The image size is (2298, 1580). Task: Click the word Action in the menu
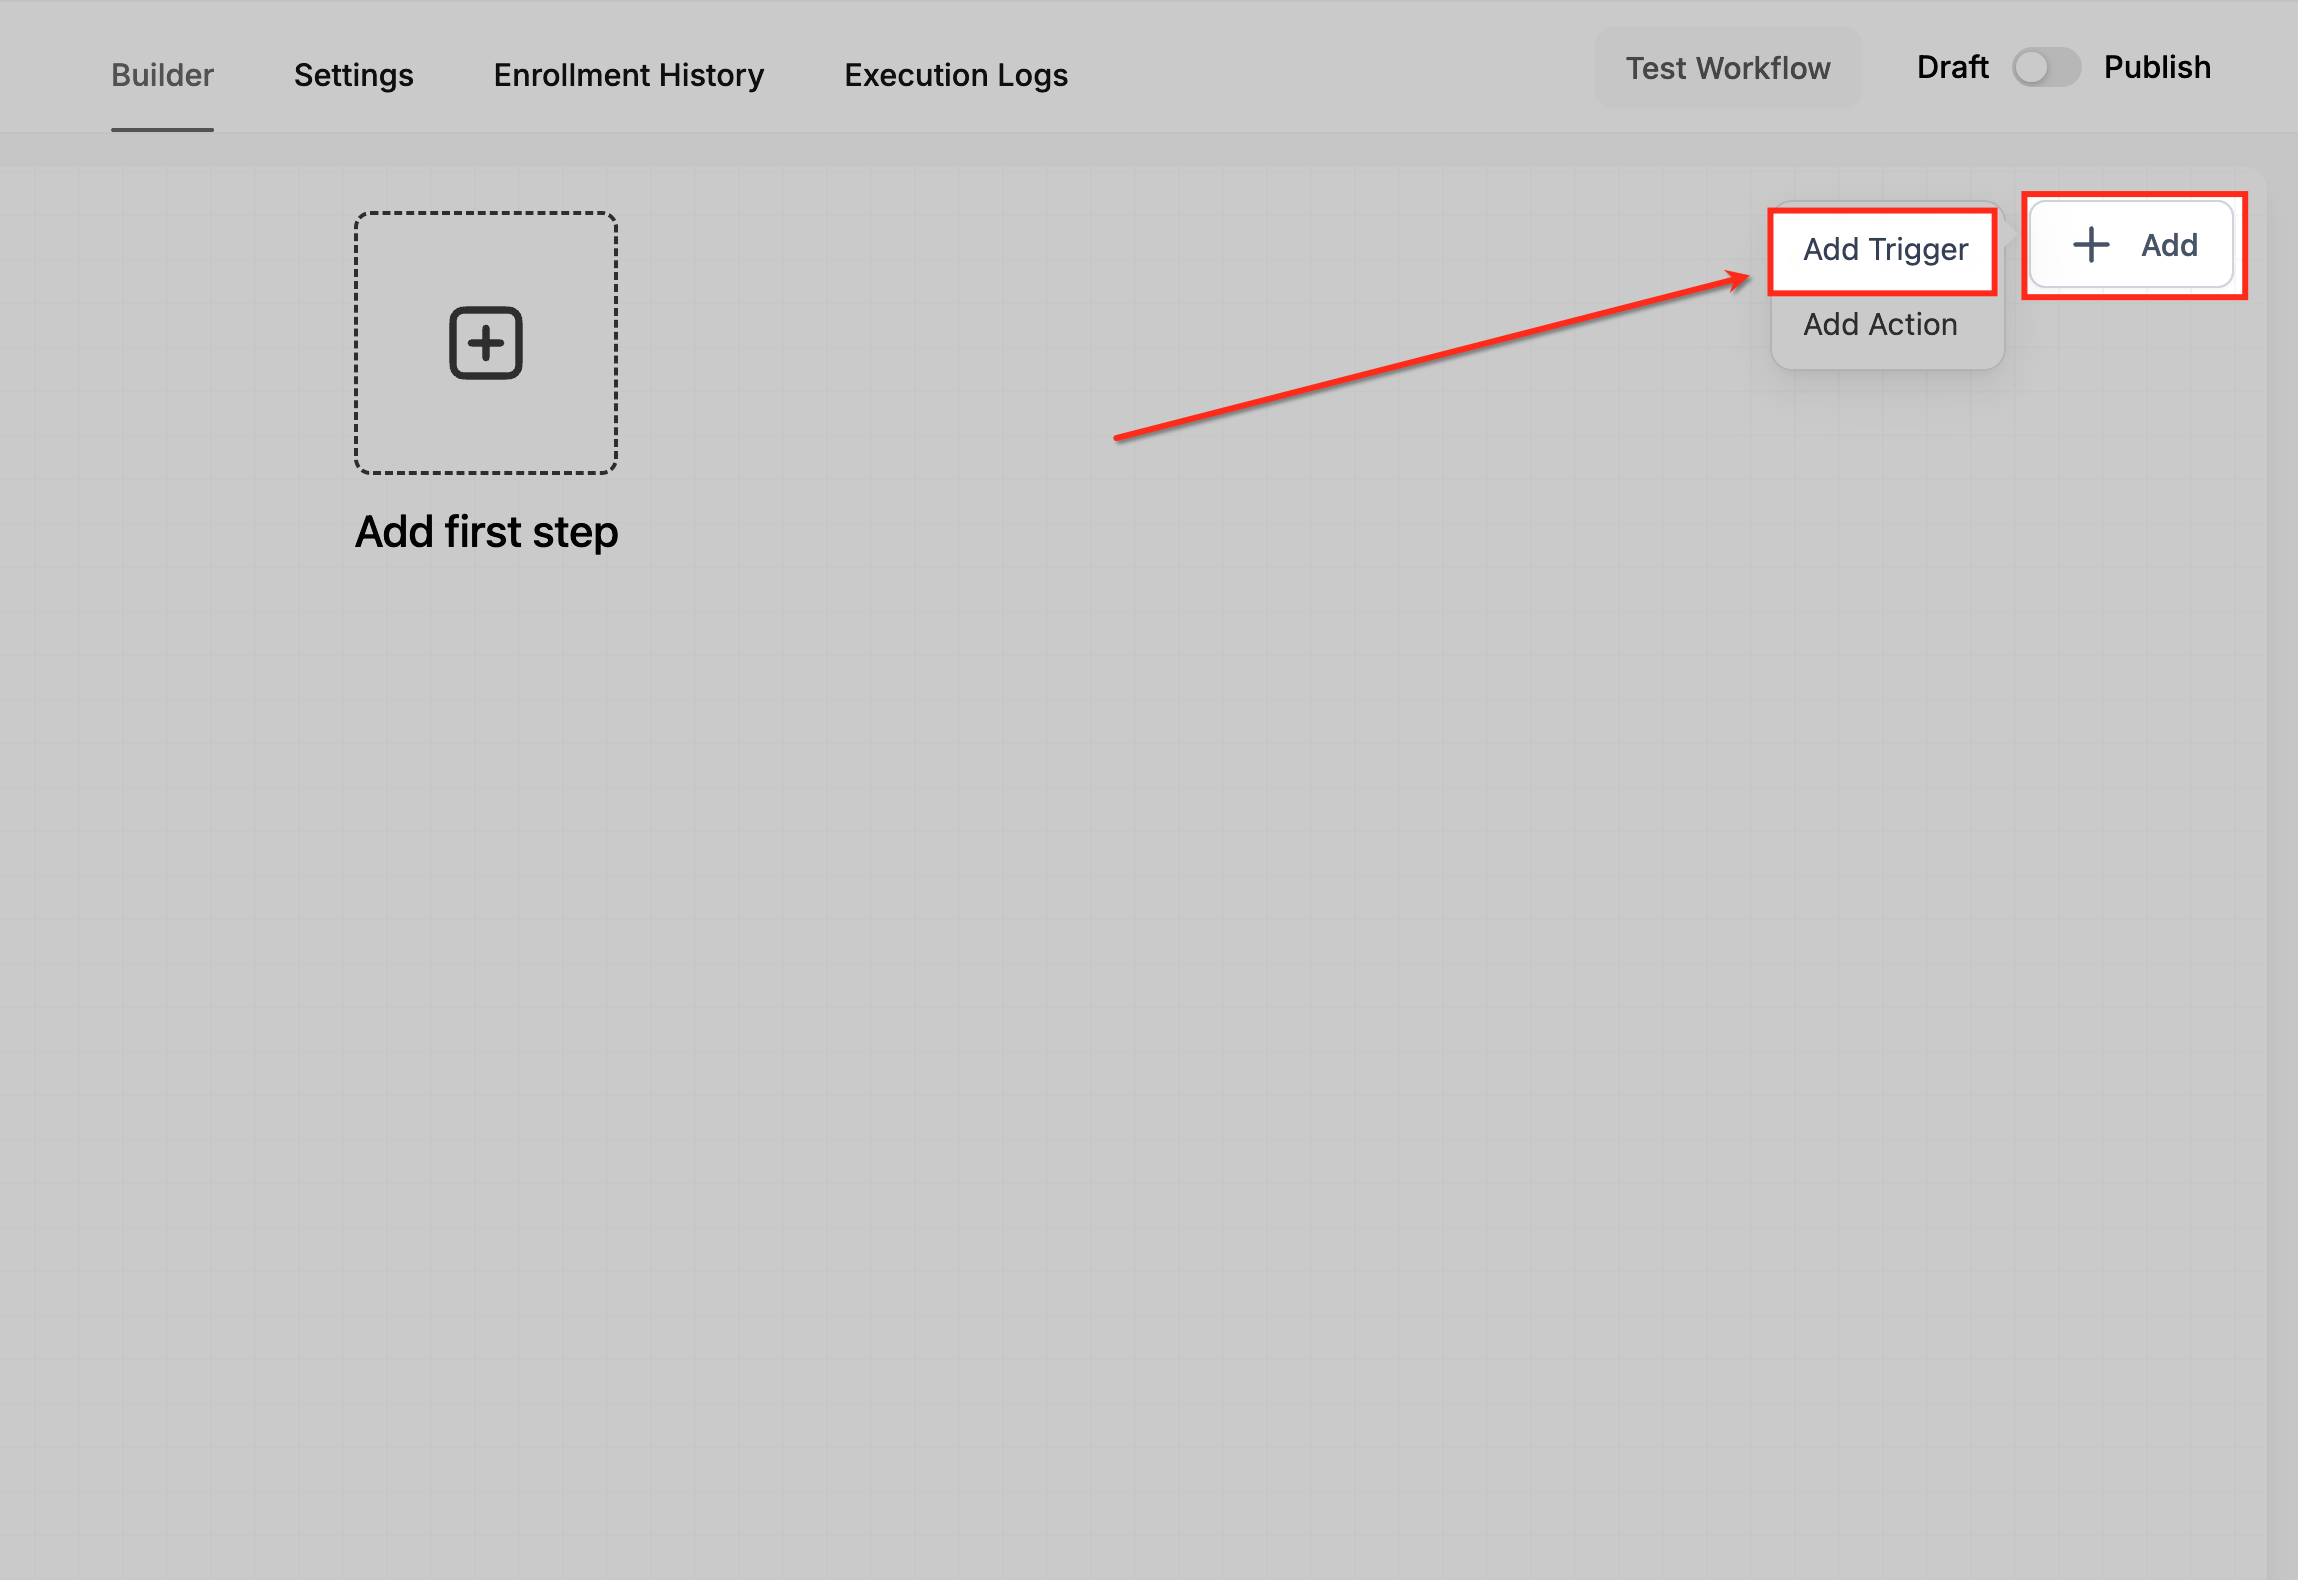click(1913, 324)
